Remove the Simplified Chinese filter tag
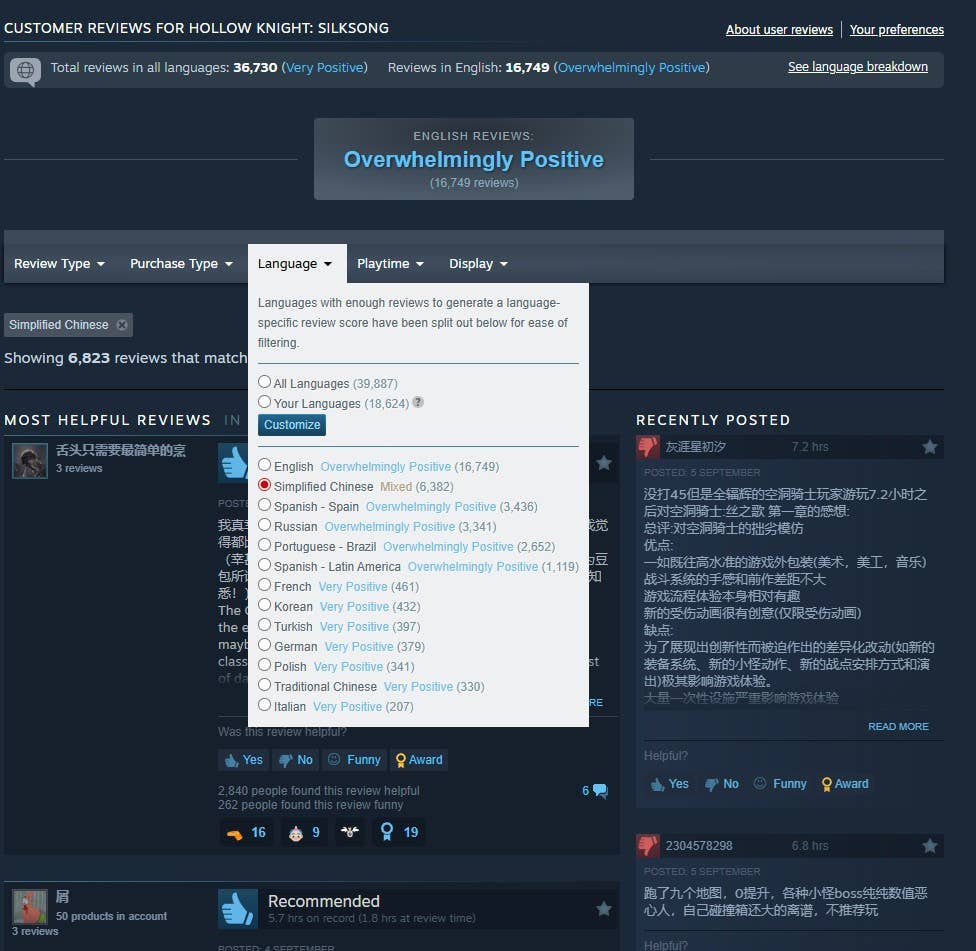 click(x=122, y=325)
